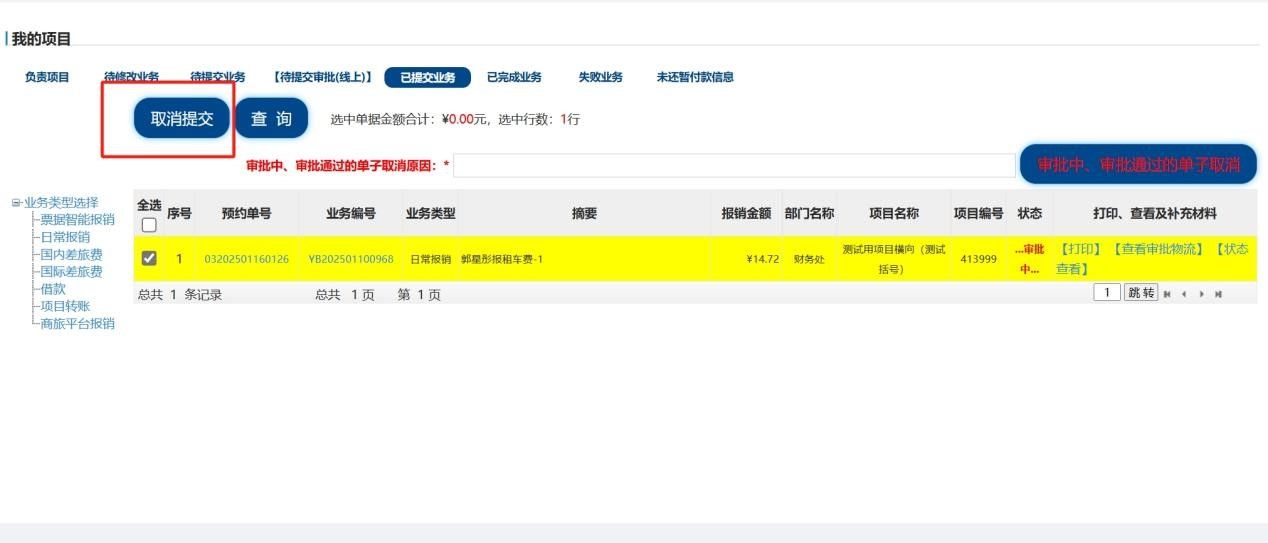This screenshot has height=543, width=1268.
Task: Click the previous page arrow icon
Action: click(1184, 294)
